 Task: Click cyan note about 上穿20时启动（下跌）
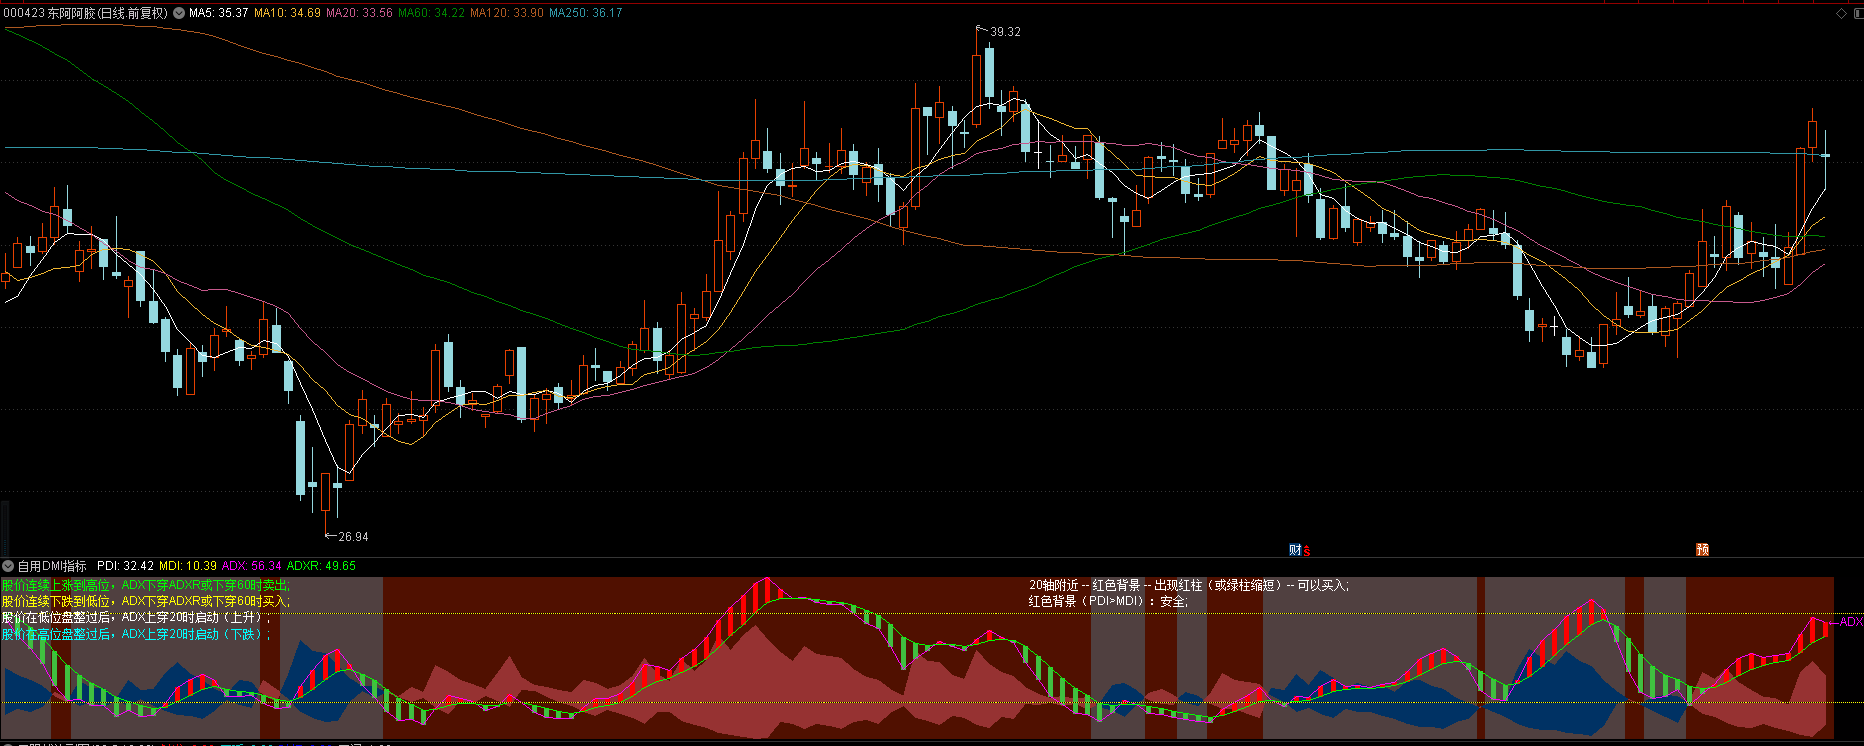pos(137,634)
